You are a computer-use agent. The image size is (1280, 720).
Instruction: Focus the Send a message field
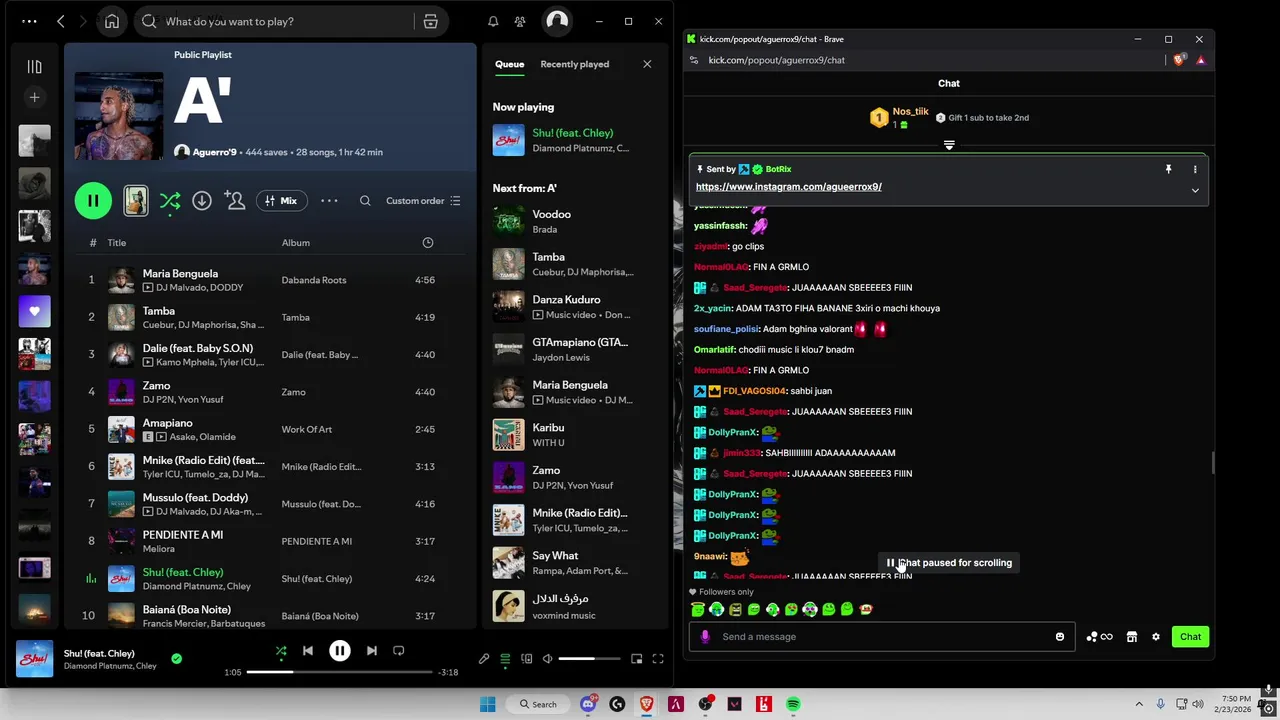(x=882, y=637)
